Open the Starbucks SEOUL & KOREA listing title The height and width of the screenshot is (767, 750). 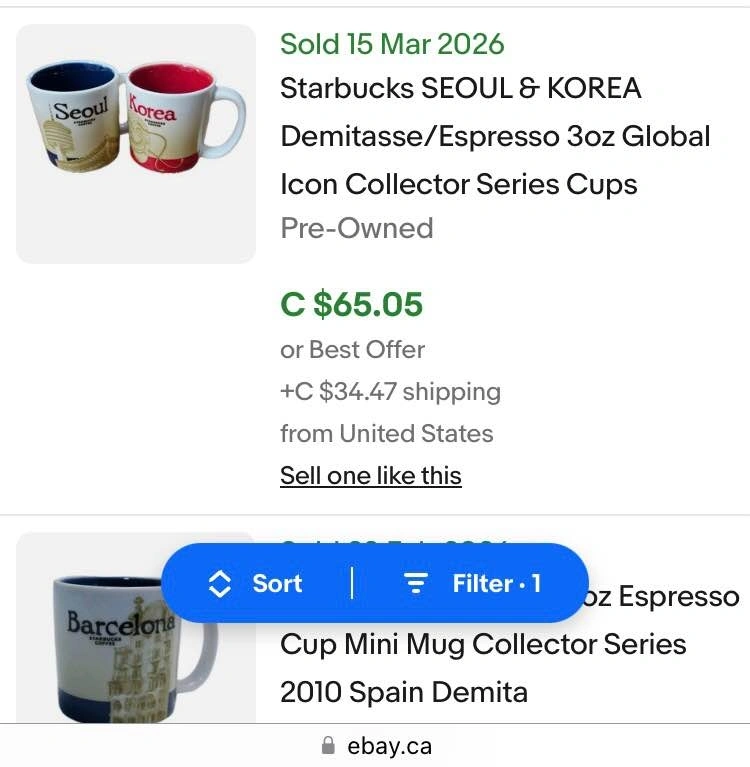pyautogui.click(x=460, y=89)
